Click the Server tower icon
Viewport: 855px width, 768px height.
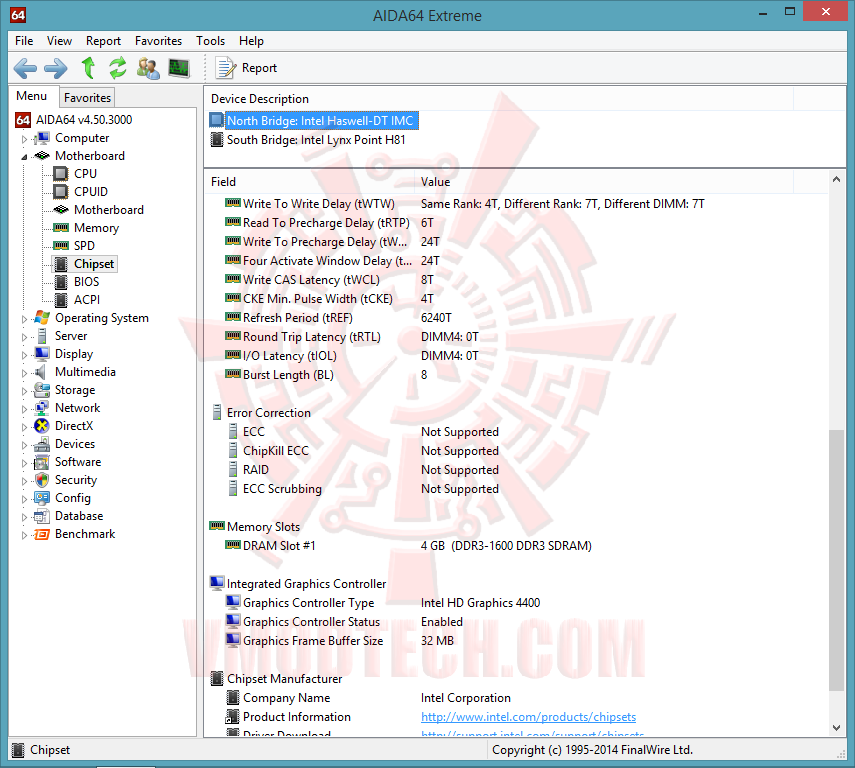42,336
